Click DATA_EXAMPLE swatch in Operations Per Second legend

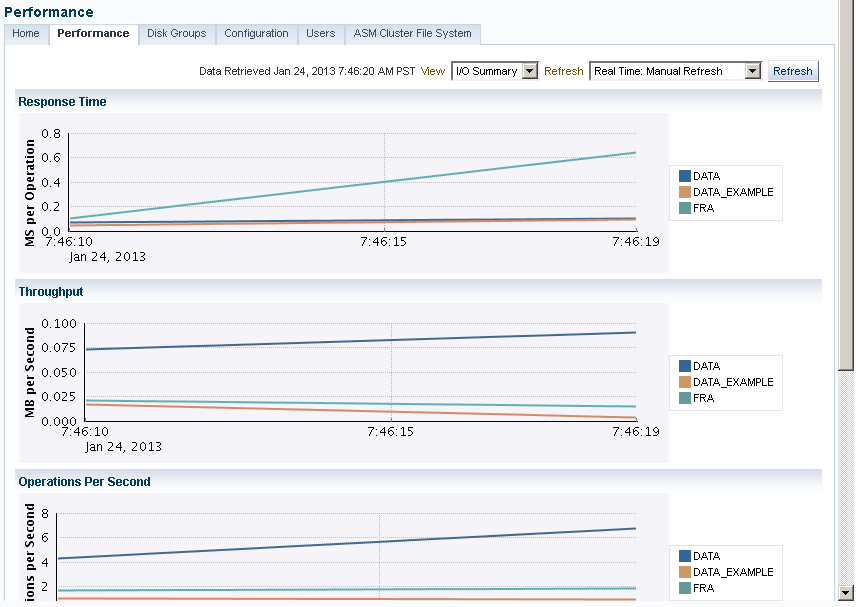(x=685, y=572)
